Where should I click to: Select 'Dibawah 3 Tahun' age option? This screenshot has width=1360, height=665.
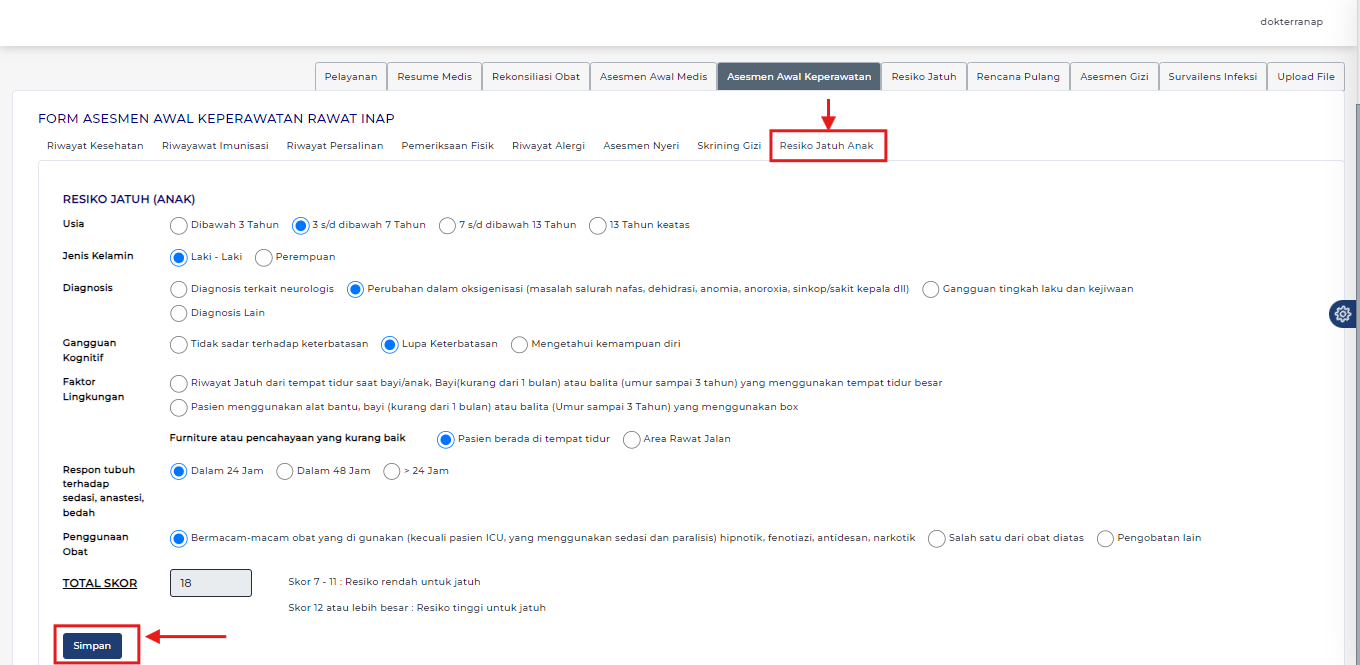[179, 225]
